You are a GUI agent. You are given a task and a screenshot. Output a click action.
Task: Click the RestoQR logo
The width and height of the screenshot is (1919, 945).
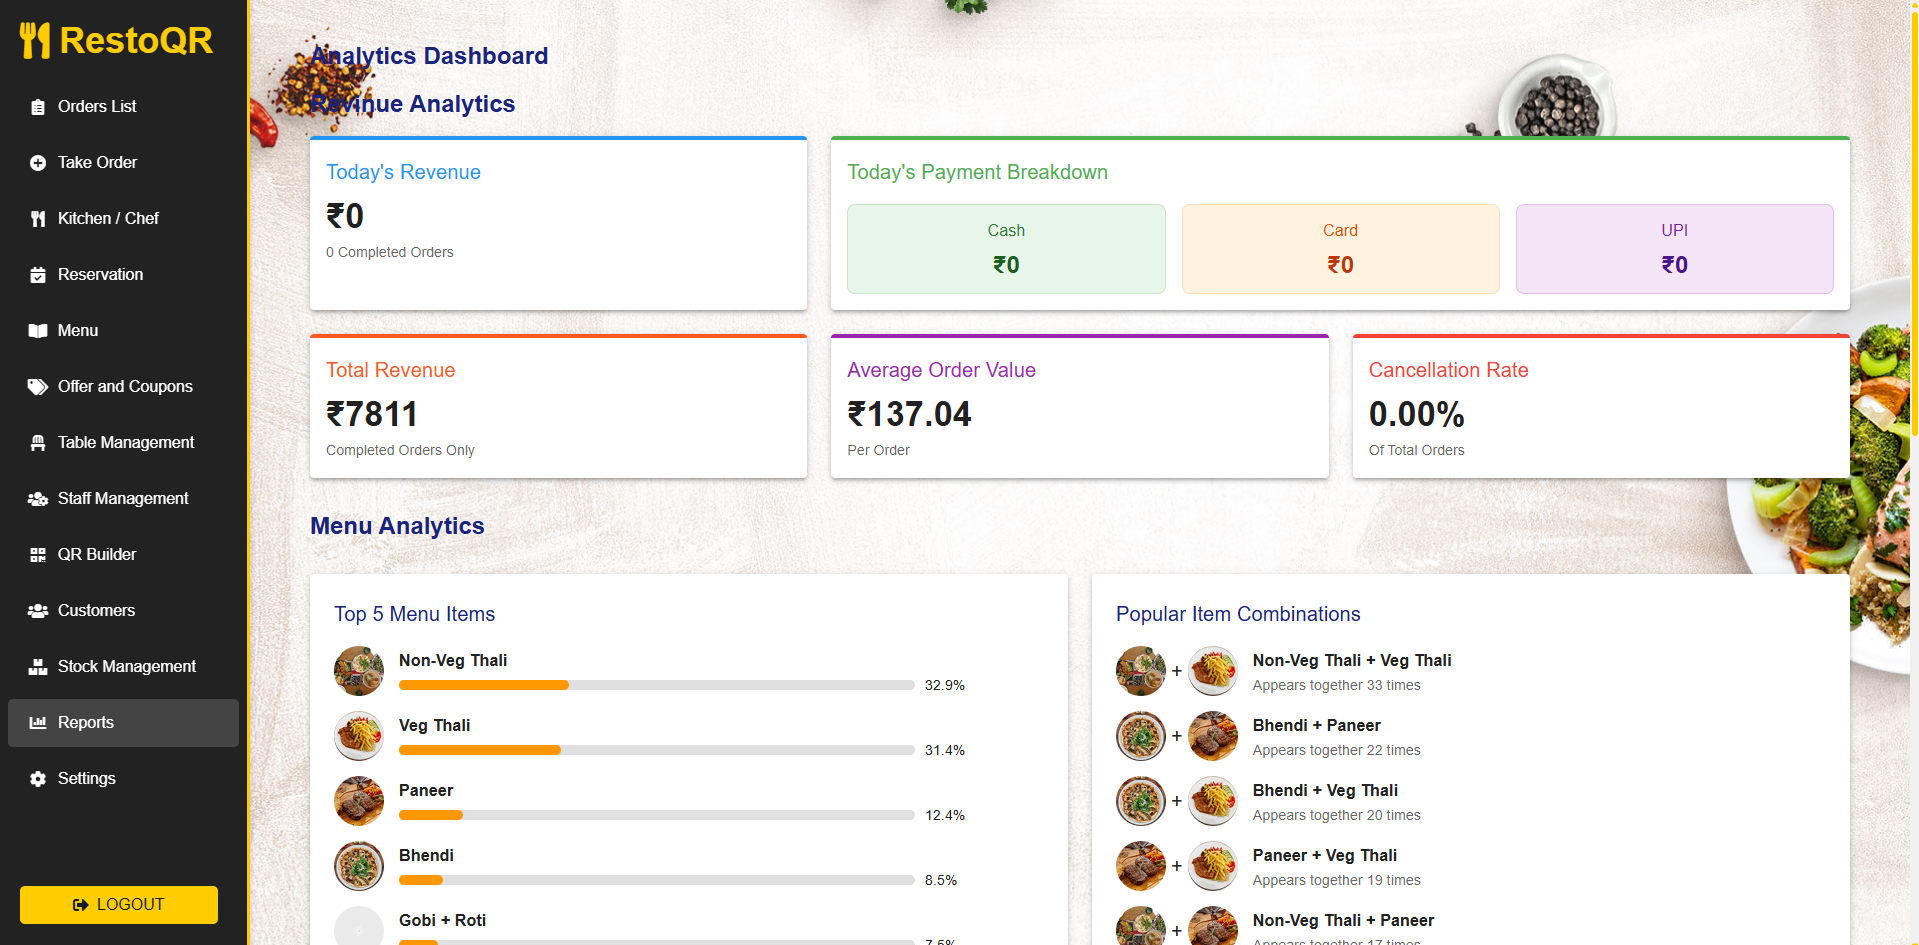117,41
